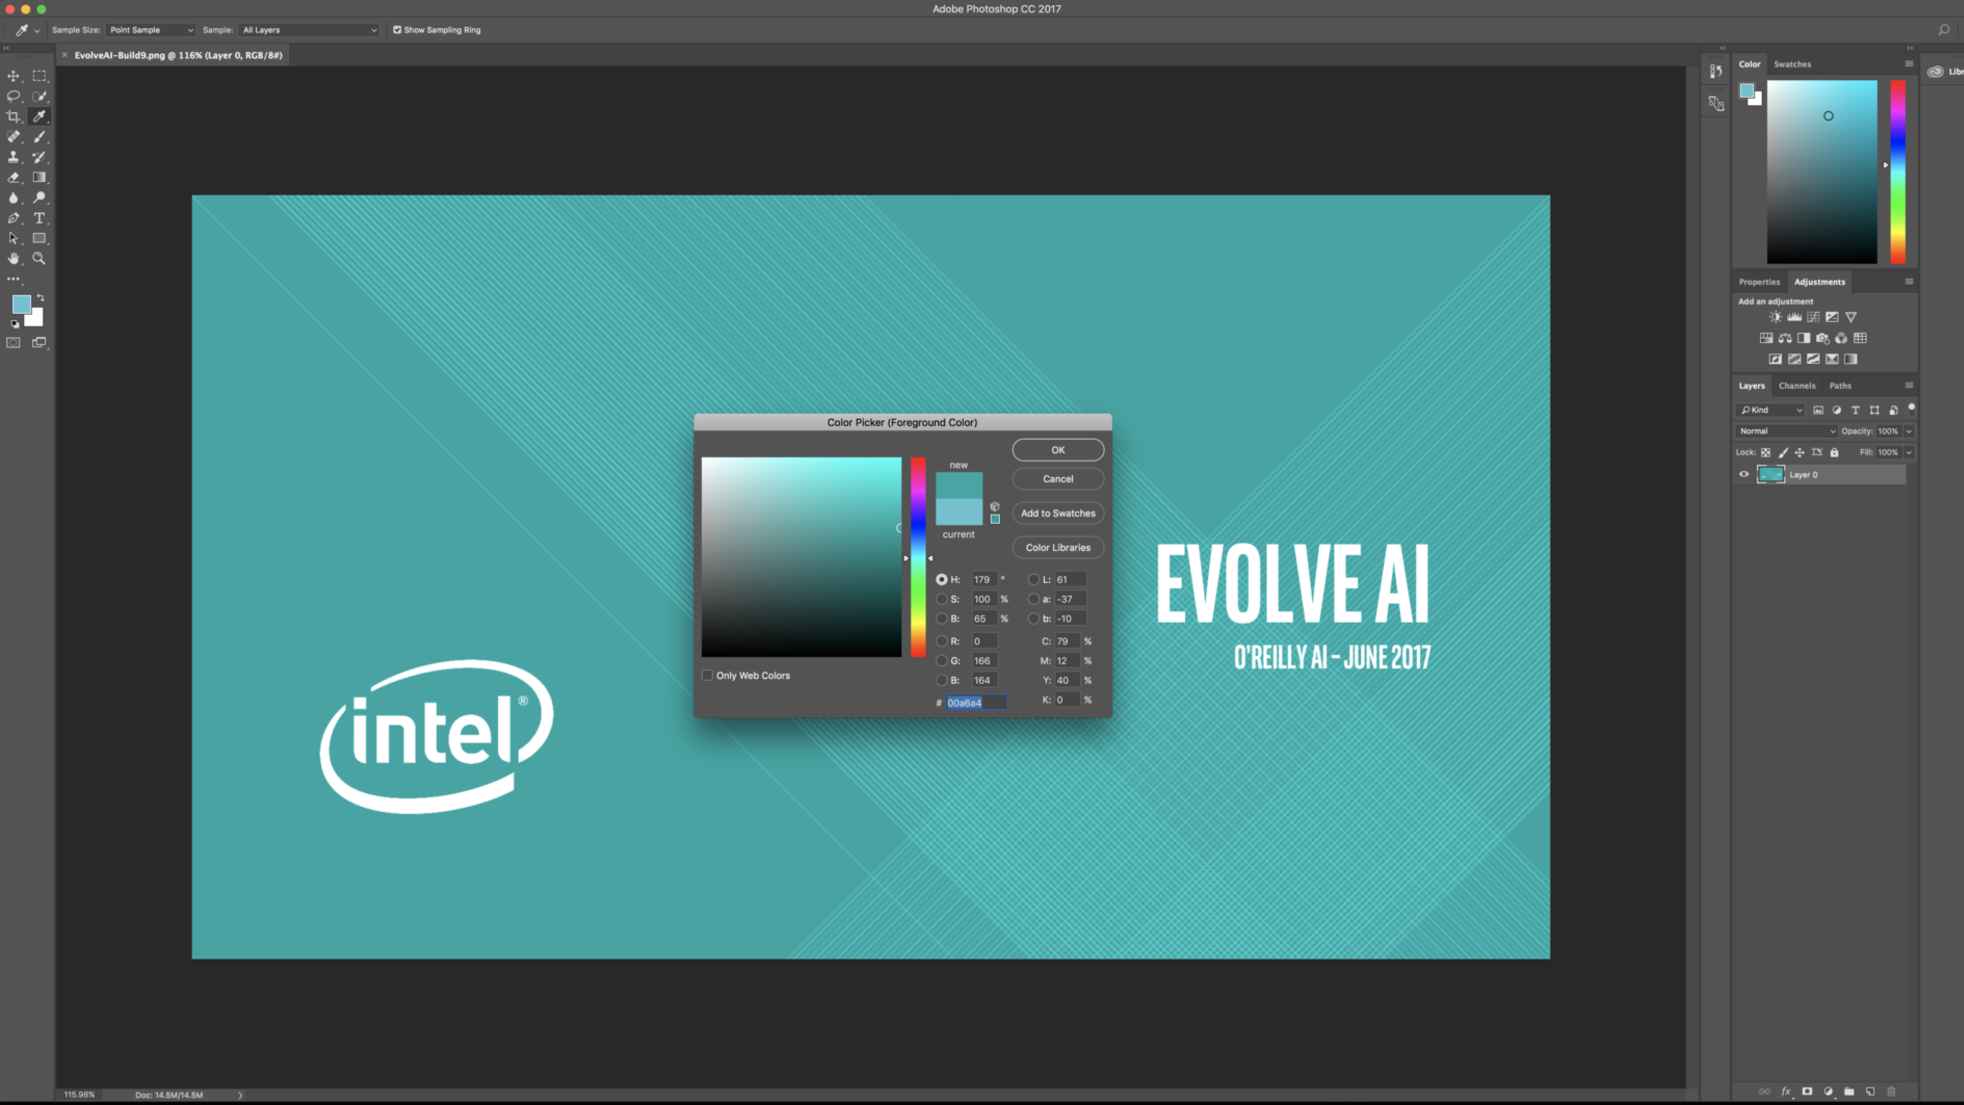
Task: Select the Lasso tool
Action: pos(13,96)
